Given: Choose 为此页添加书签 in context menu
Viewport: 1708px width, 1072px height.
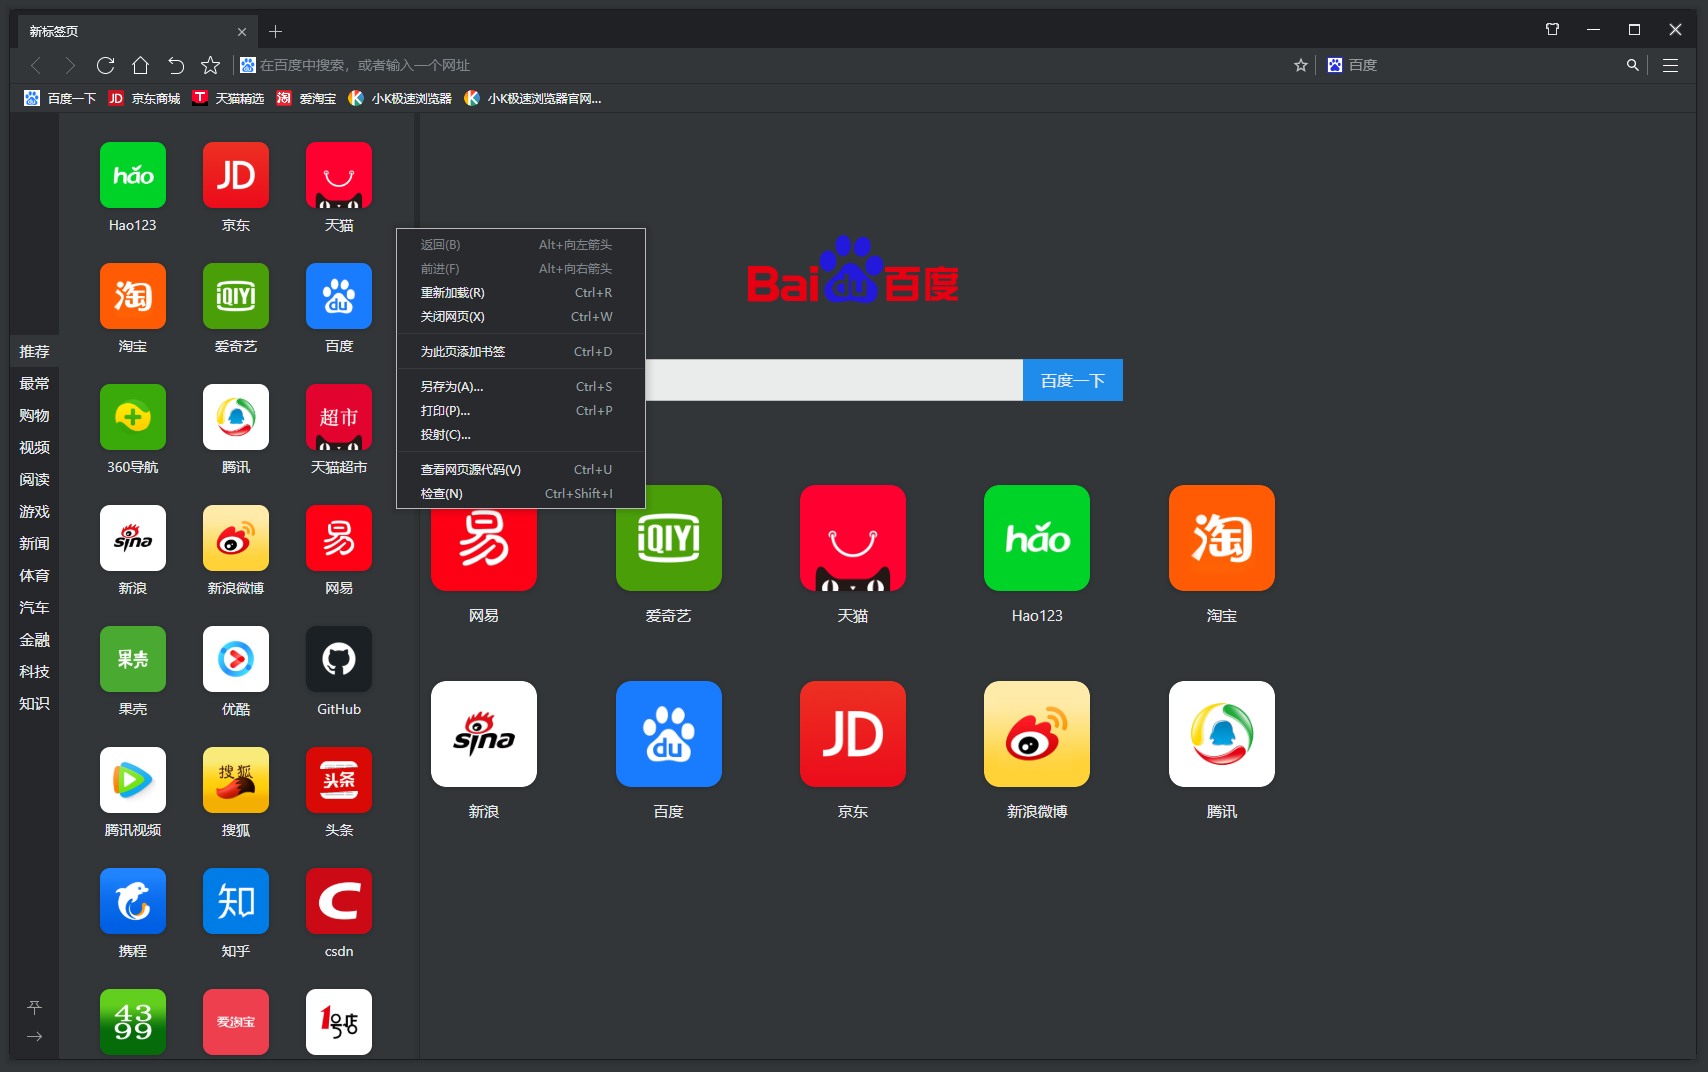Looking at the screenshot, I should [x=520, y=352].
